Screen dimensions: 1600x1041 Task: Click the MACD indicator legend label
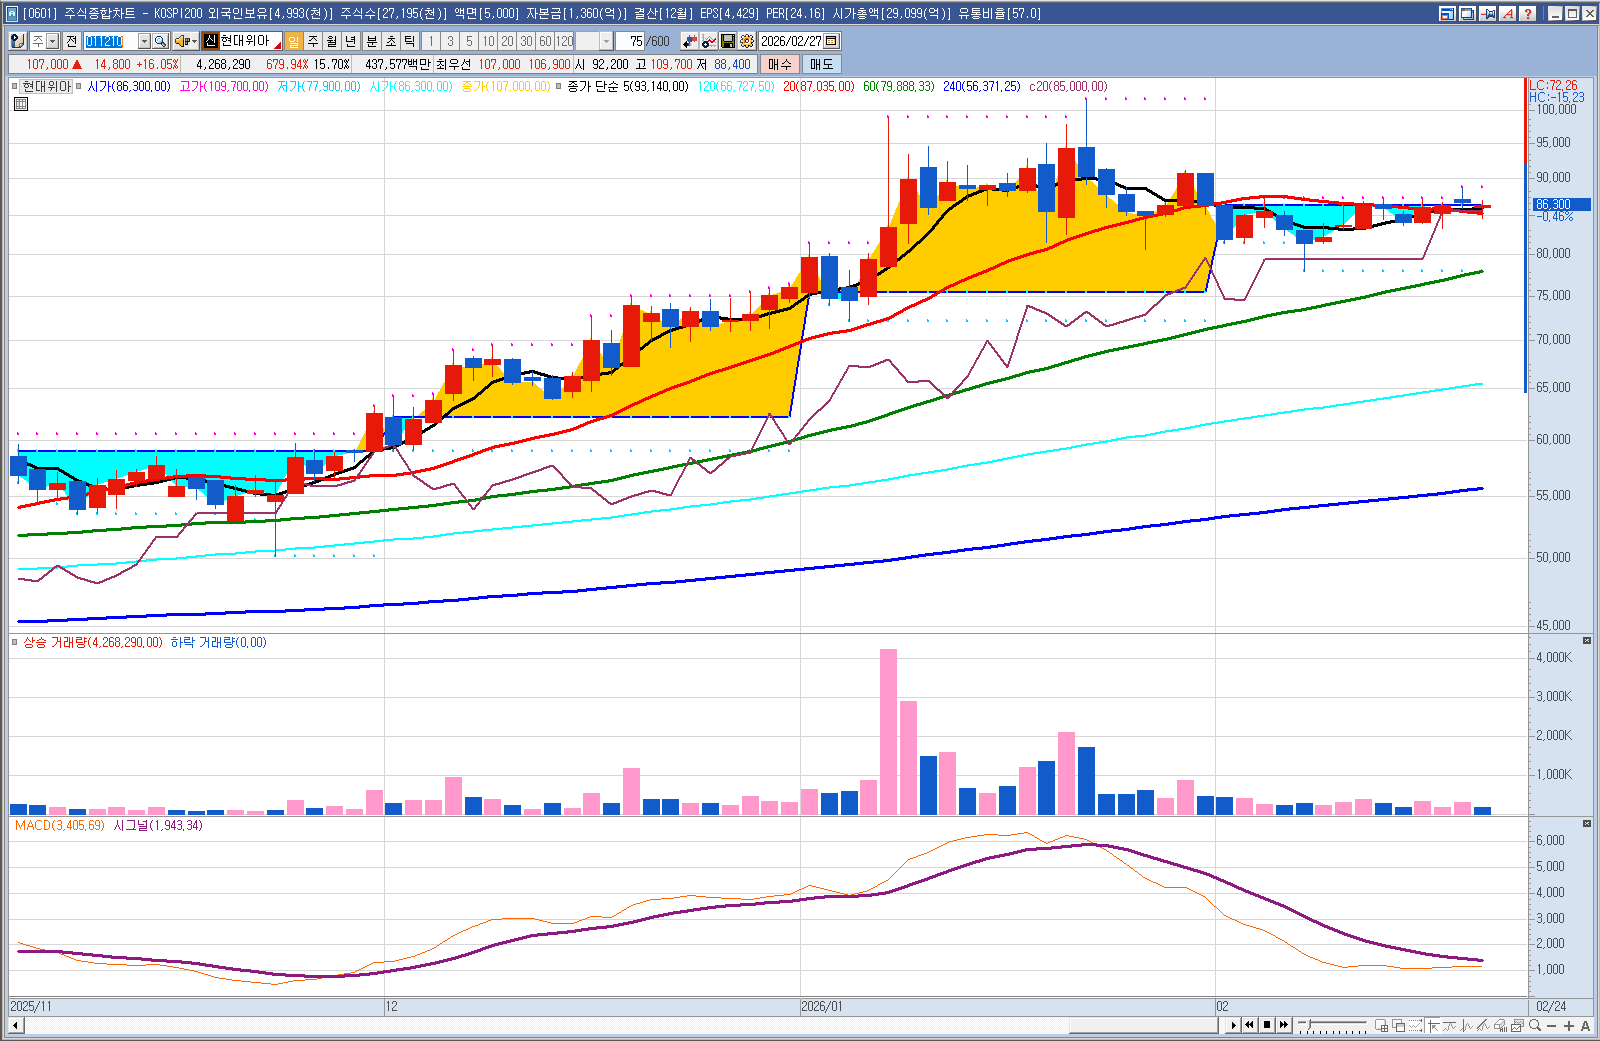point(59,826)
